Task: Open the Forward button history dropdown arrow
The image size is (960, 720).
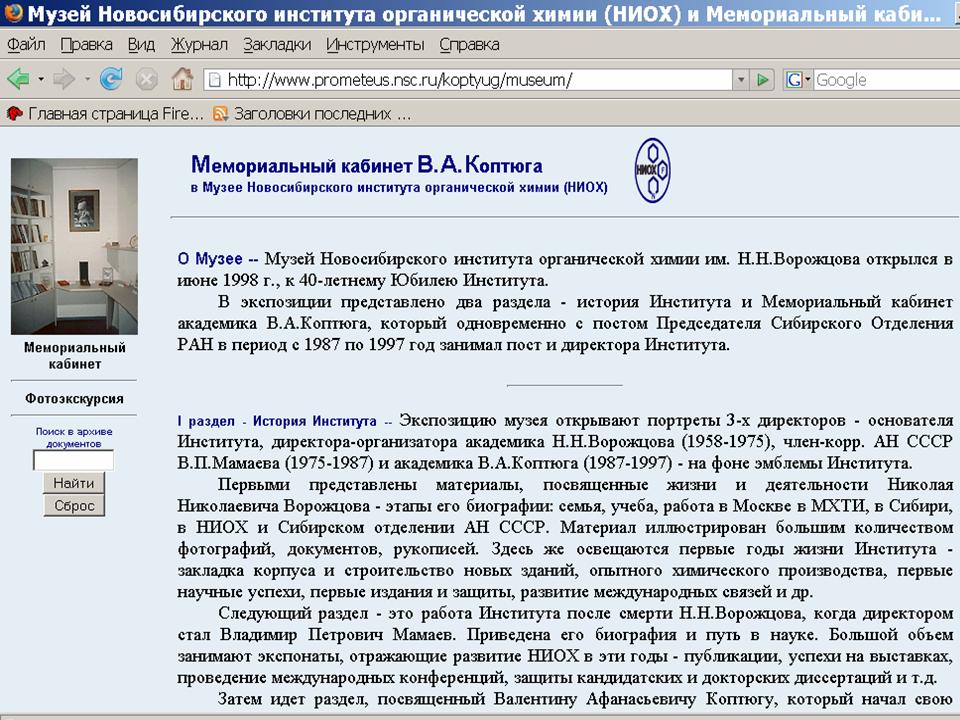Action: pyautogui.click(x=87, y=79)
